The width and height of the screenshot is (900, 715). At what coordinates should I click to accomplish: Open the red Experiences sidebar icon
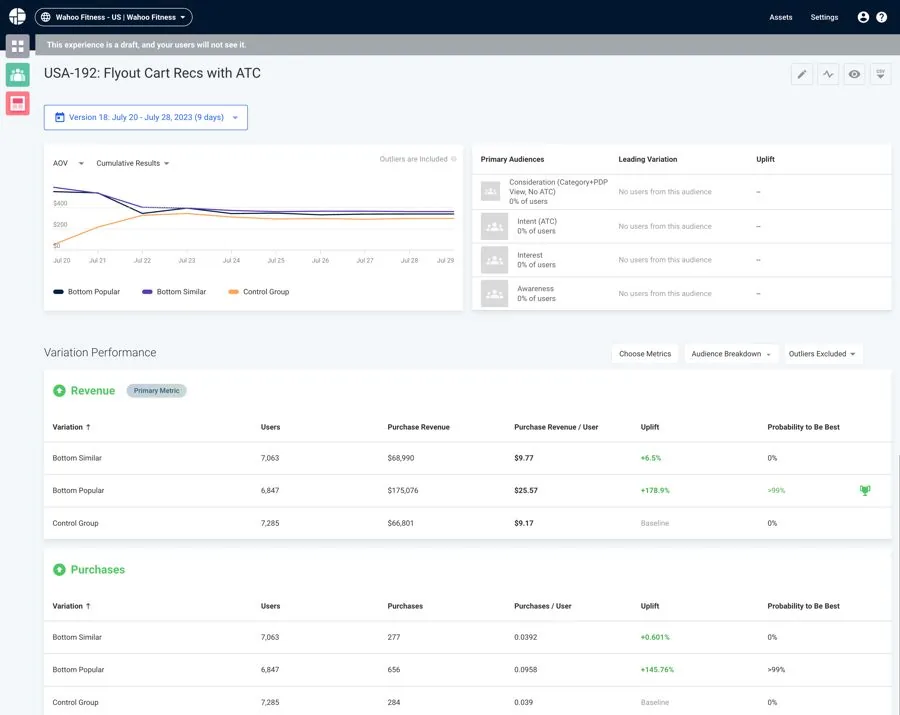click(18, 103)
